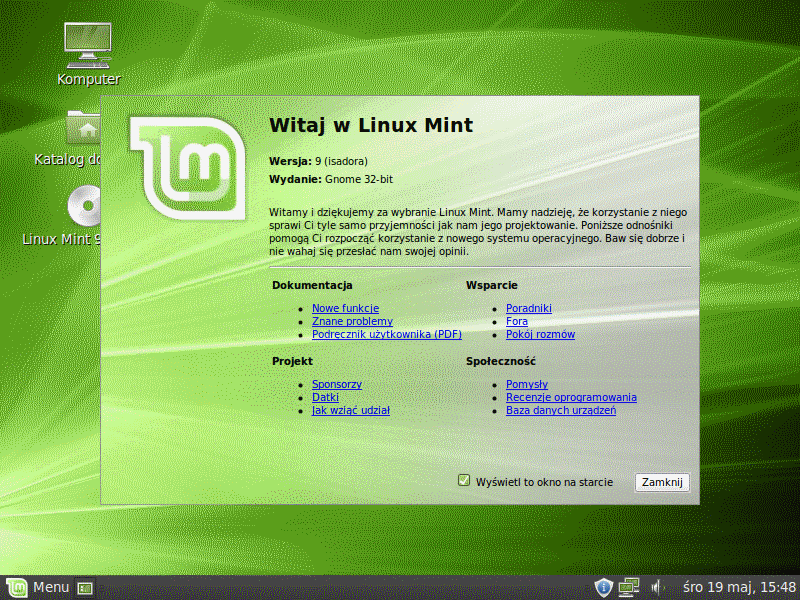This screenshot has height=600, width=800.
Task: Open the home folder desktop icon
Action: (x=85, y=130)
